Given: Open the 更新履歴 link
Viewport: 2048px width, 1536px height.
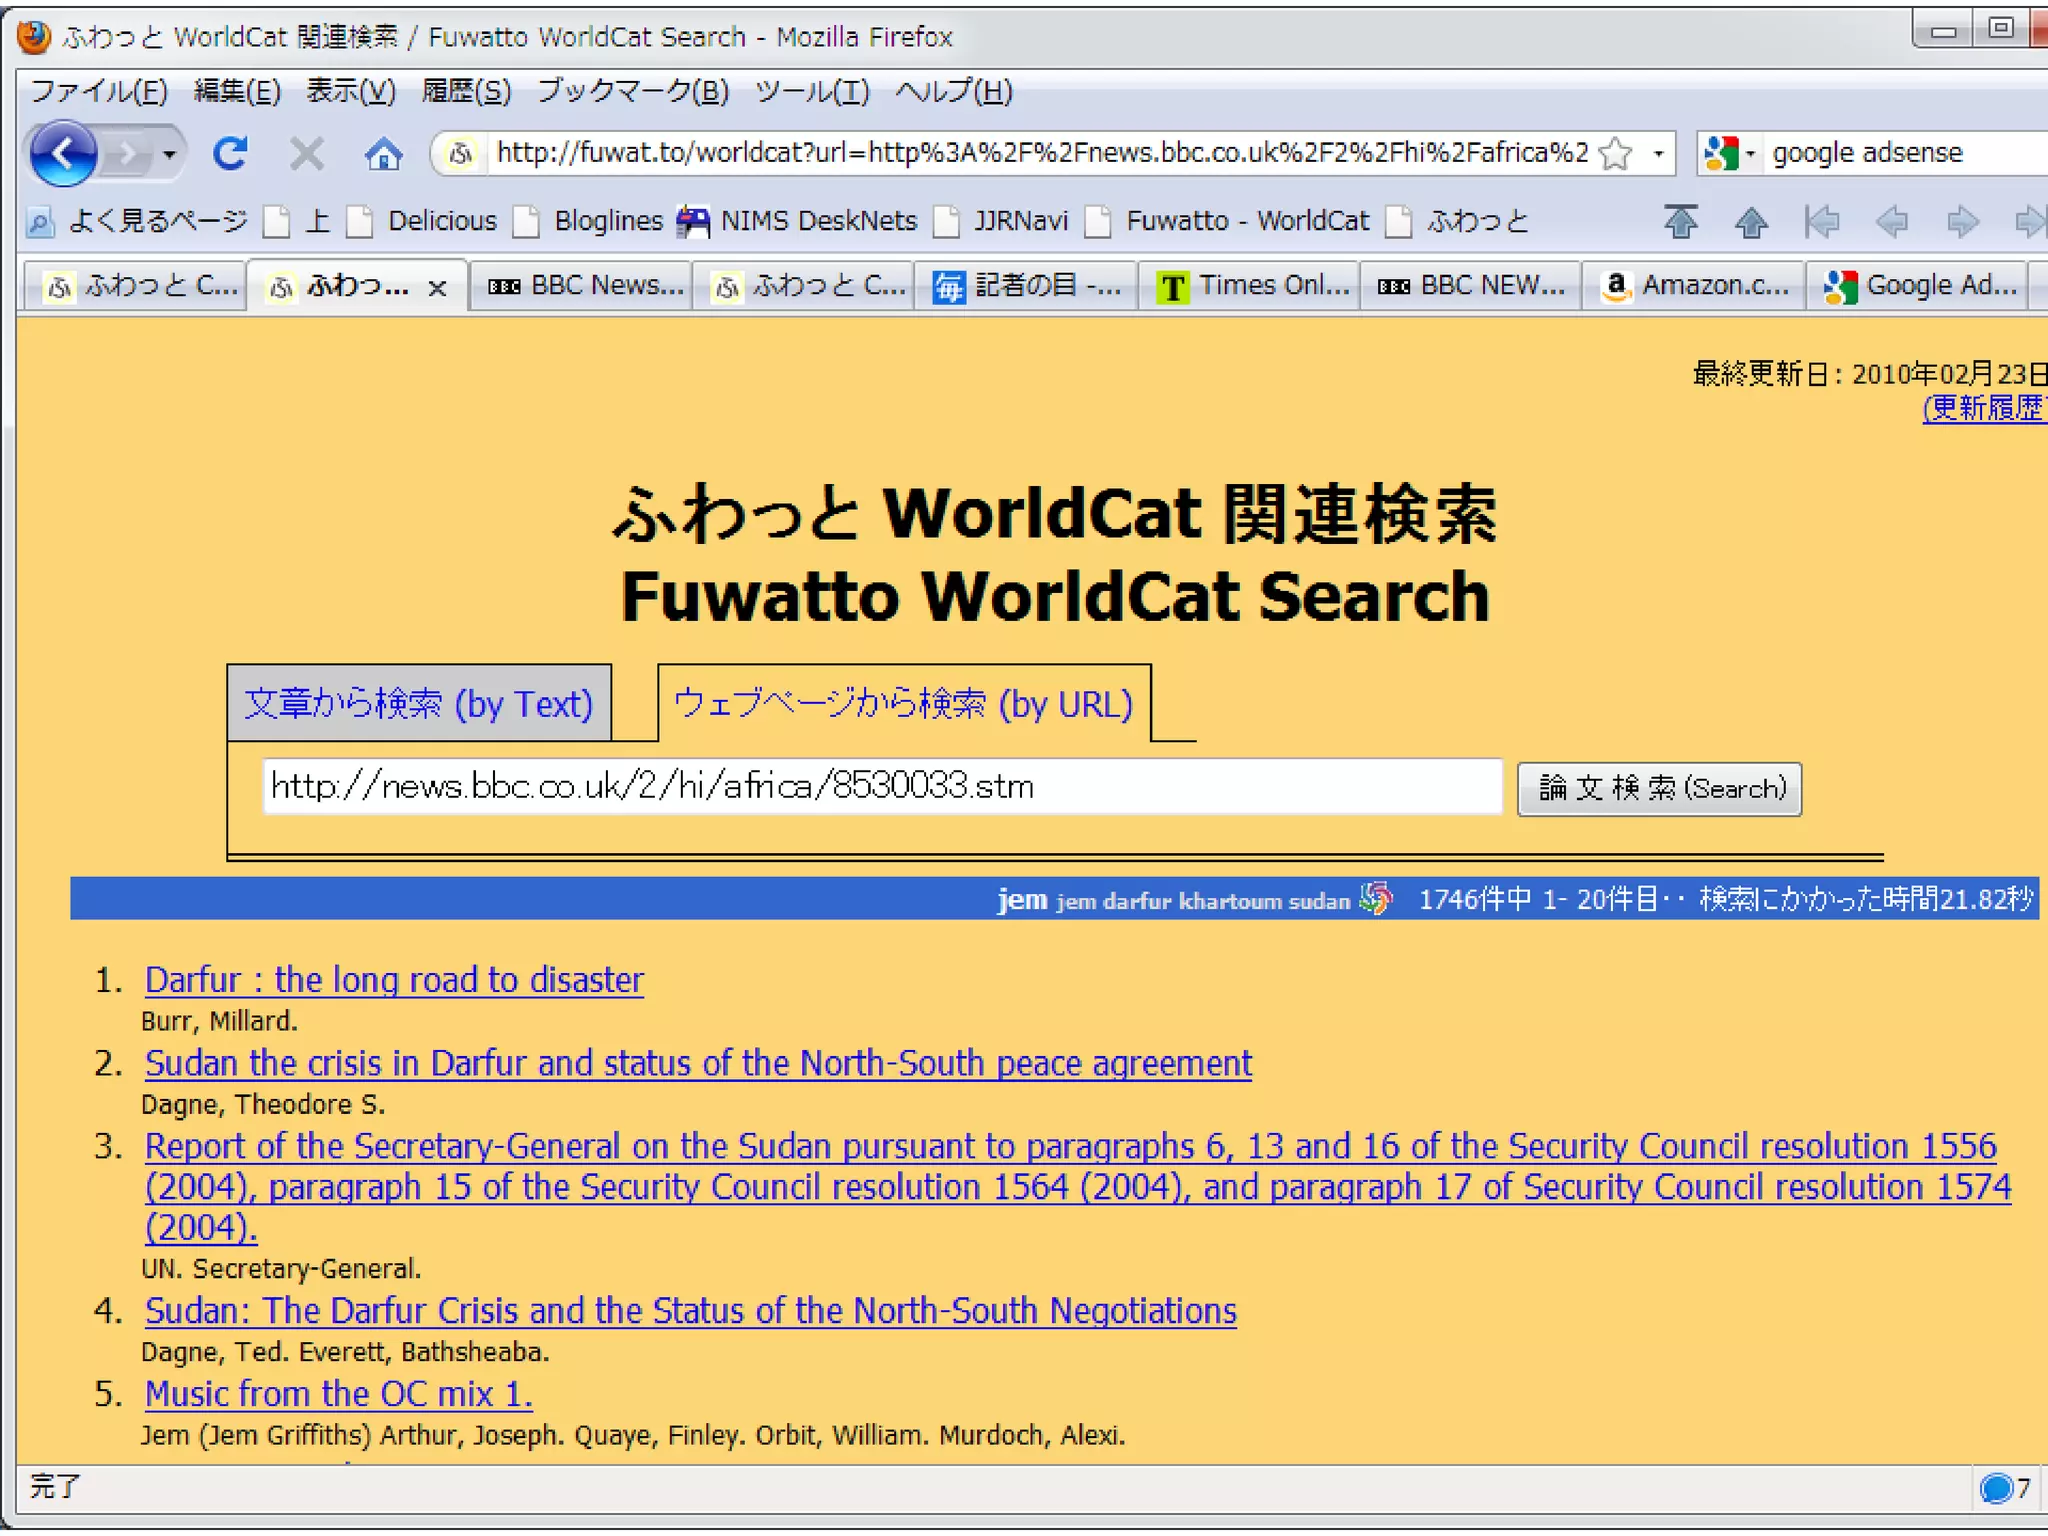Looking at the screenshot, I should click(x=1984, y=408).
